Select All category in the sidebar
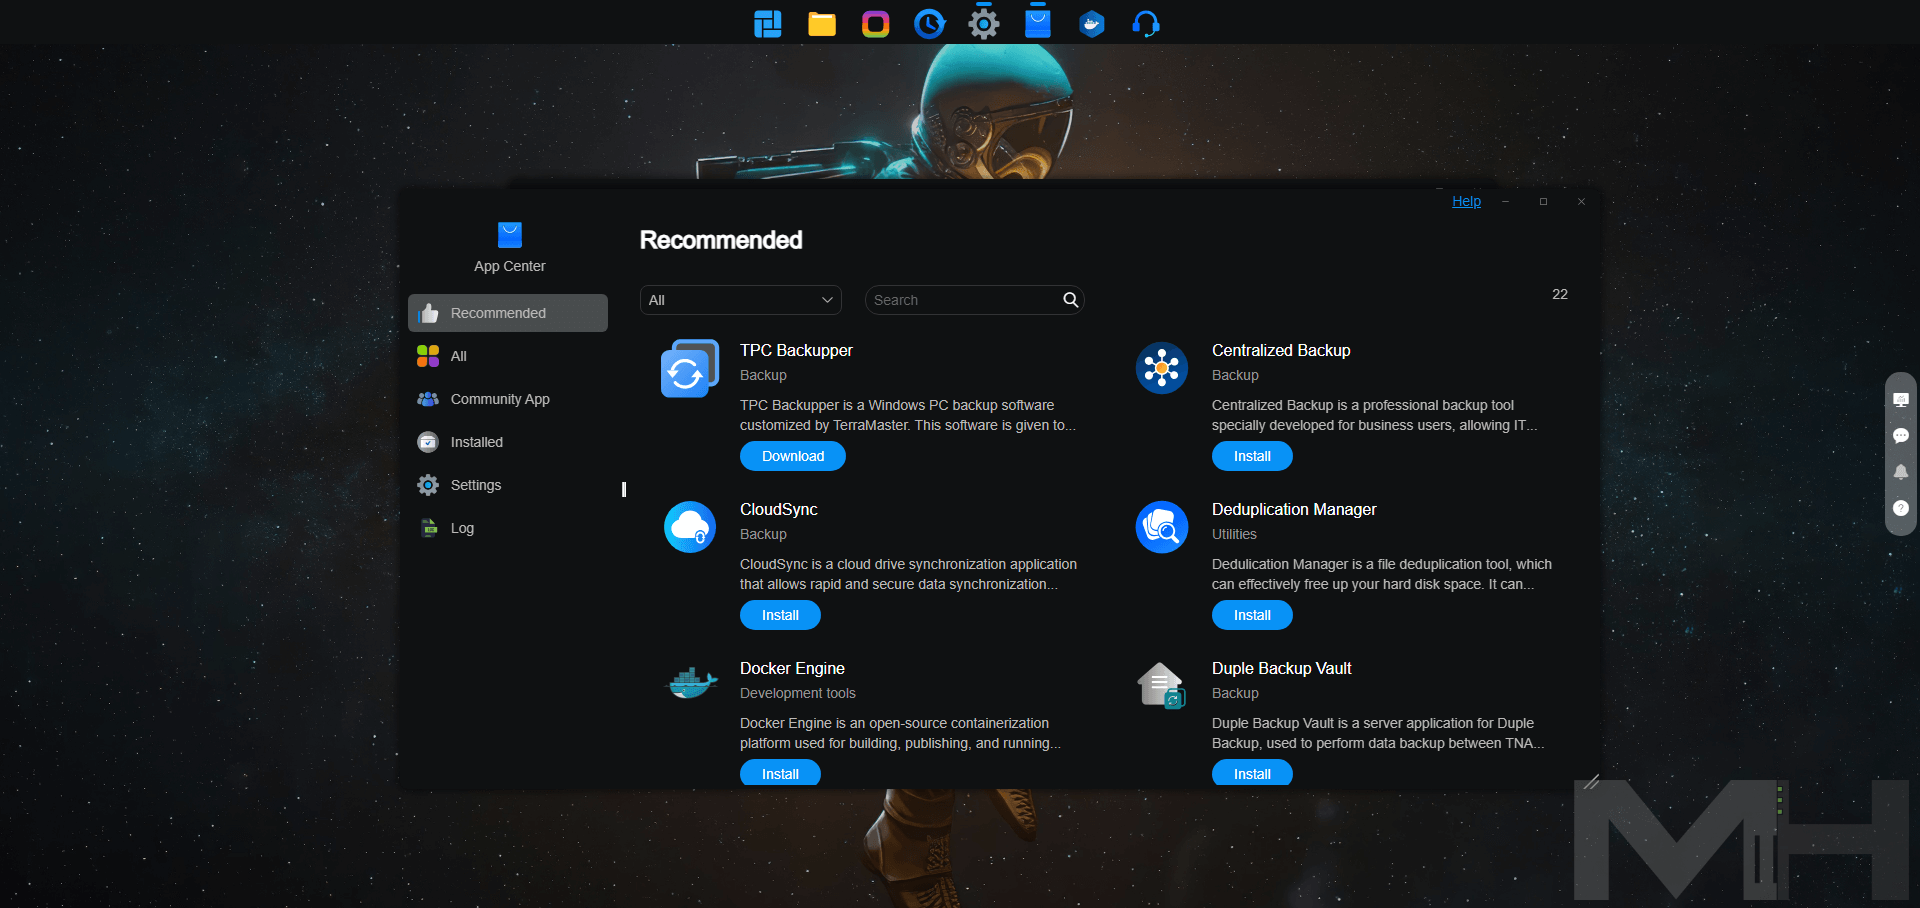 508,356
